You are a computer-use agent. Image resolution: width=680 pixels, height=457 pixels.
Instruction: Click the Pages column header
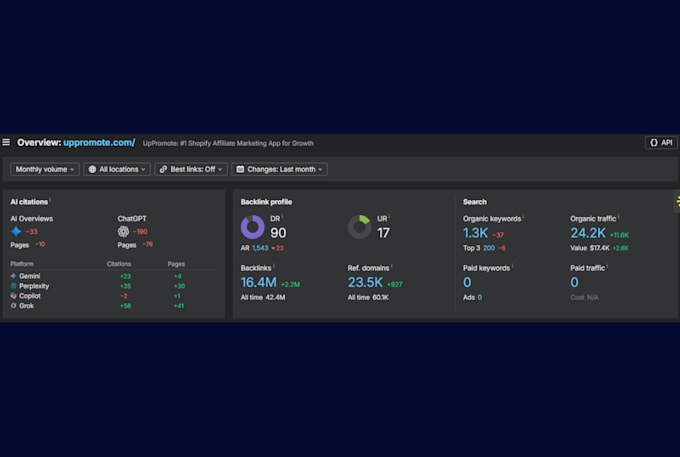(176, 264)
